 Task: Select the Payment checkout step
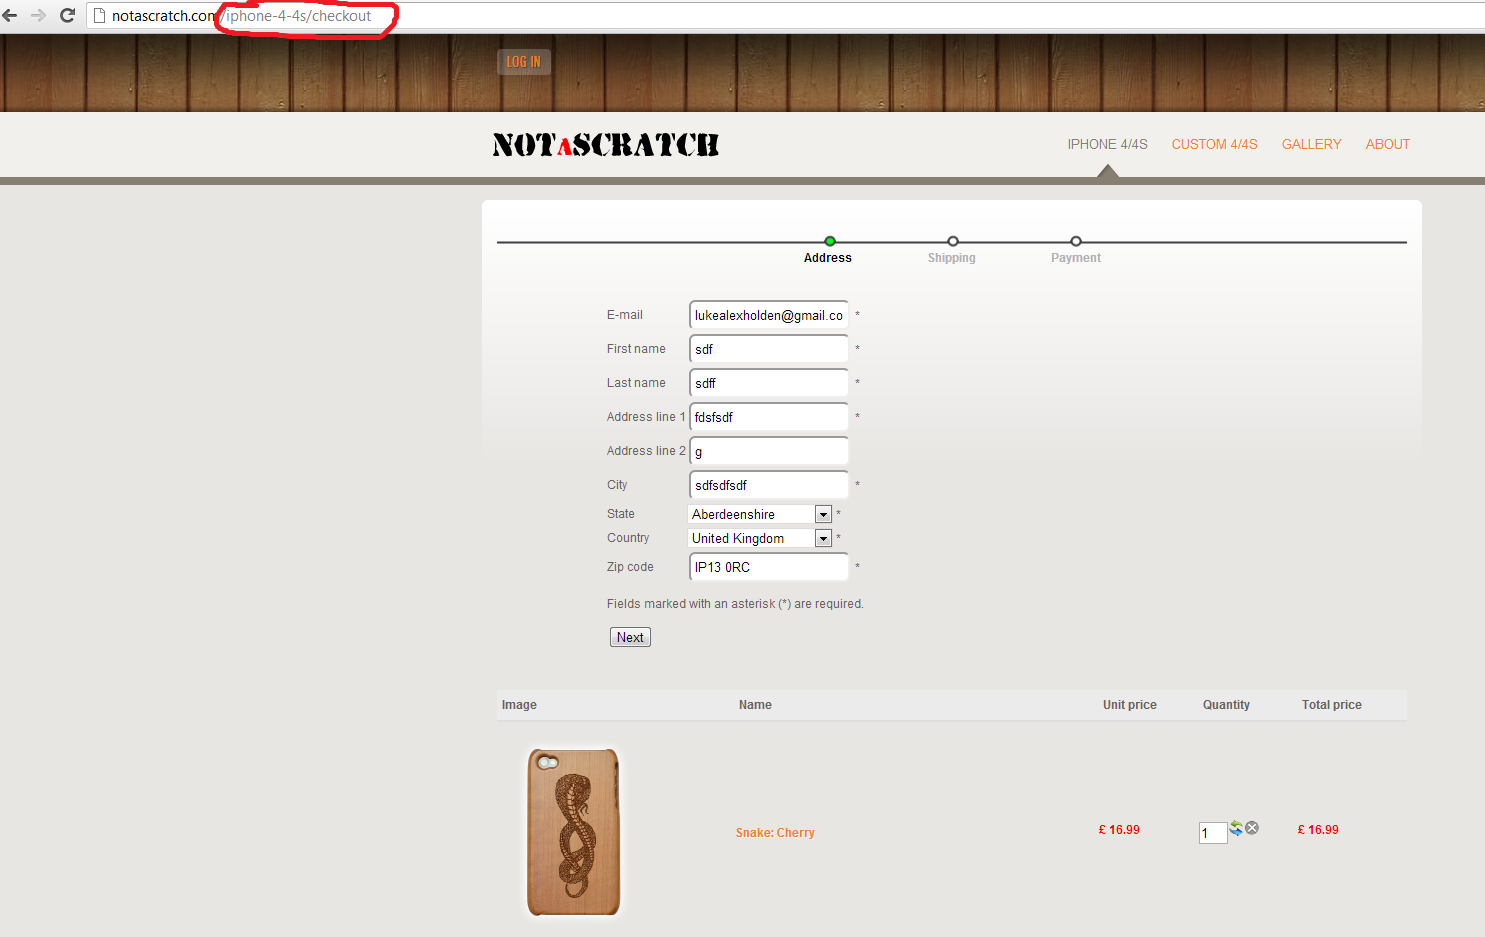pyautogui.click(x=1076, y=250)
